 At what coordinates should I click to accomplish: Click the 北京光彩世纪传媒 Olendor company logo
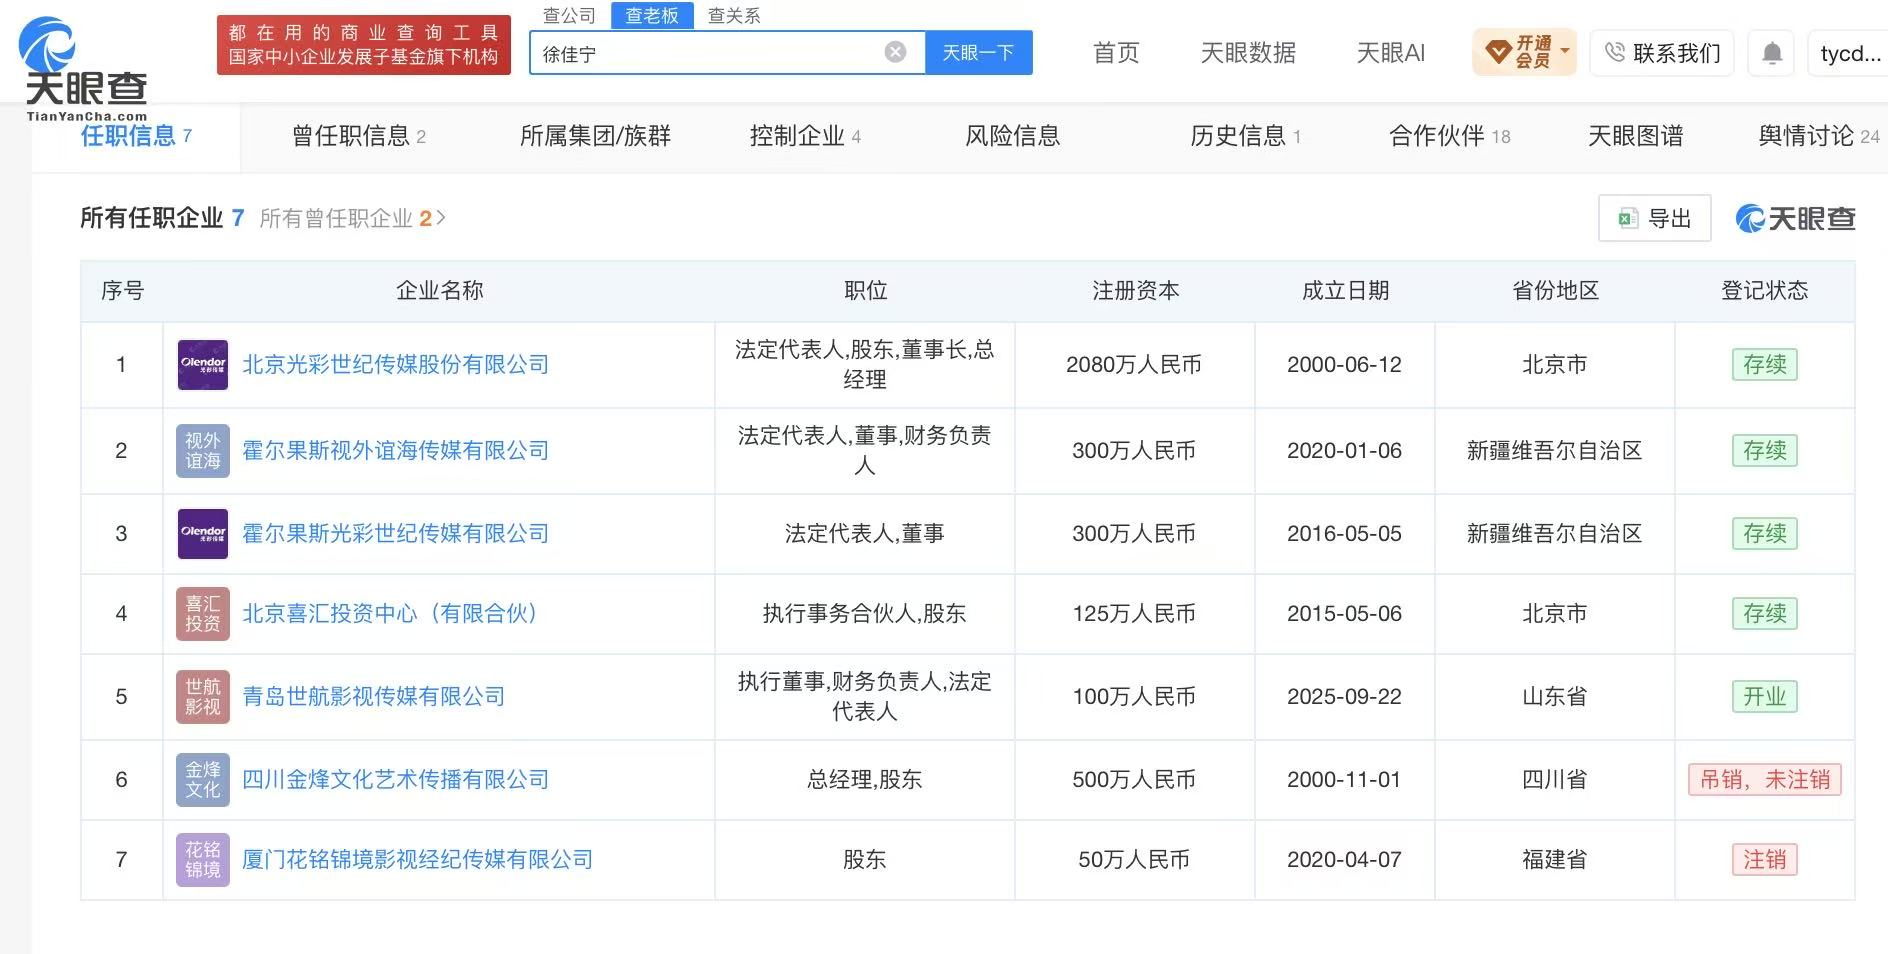click(x=202, y=365)
